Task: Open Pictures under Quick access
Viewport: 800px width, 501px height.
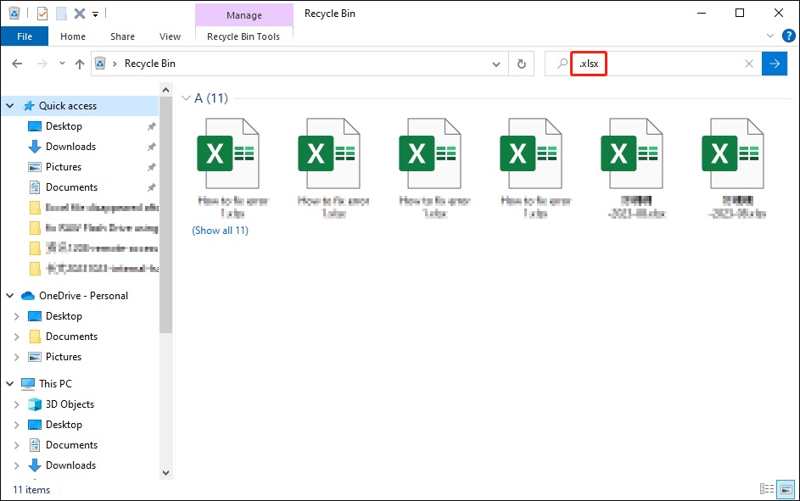Action: [x=63, y=167]
